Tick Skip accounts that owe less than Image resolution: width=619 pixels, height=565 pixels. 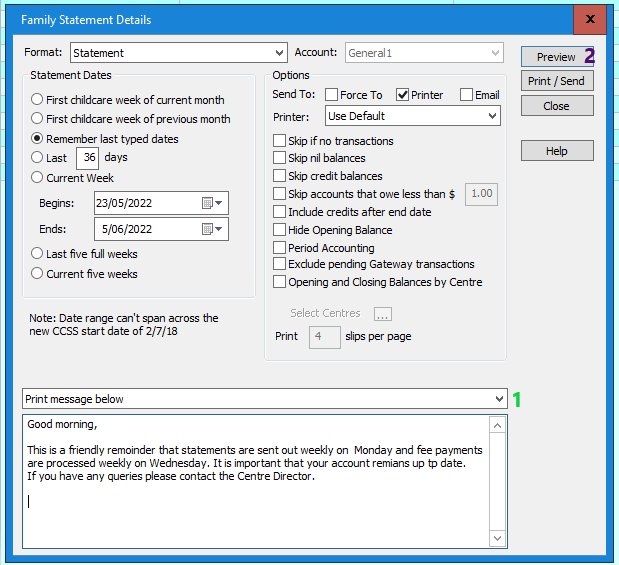[279, 193]
